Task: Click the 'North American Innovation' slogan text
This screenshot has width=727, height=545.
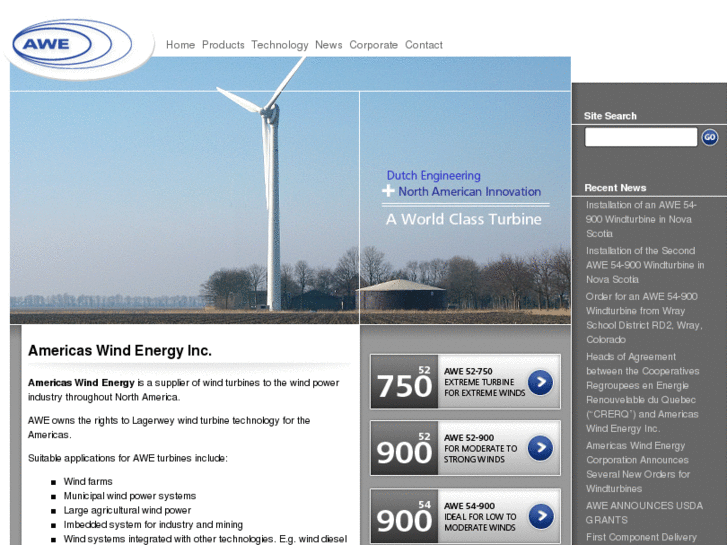Action: [x=470, y=192]
